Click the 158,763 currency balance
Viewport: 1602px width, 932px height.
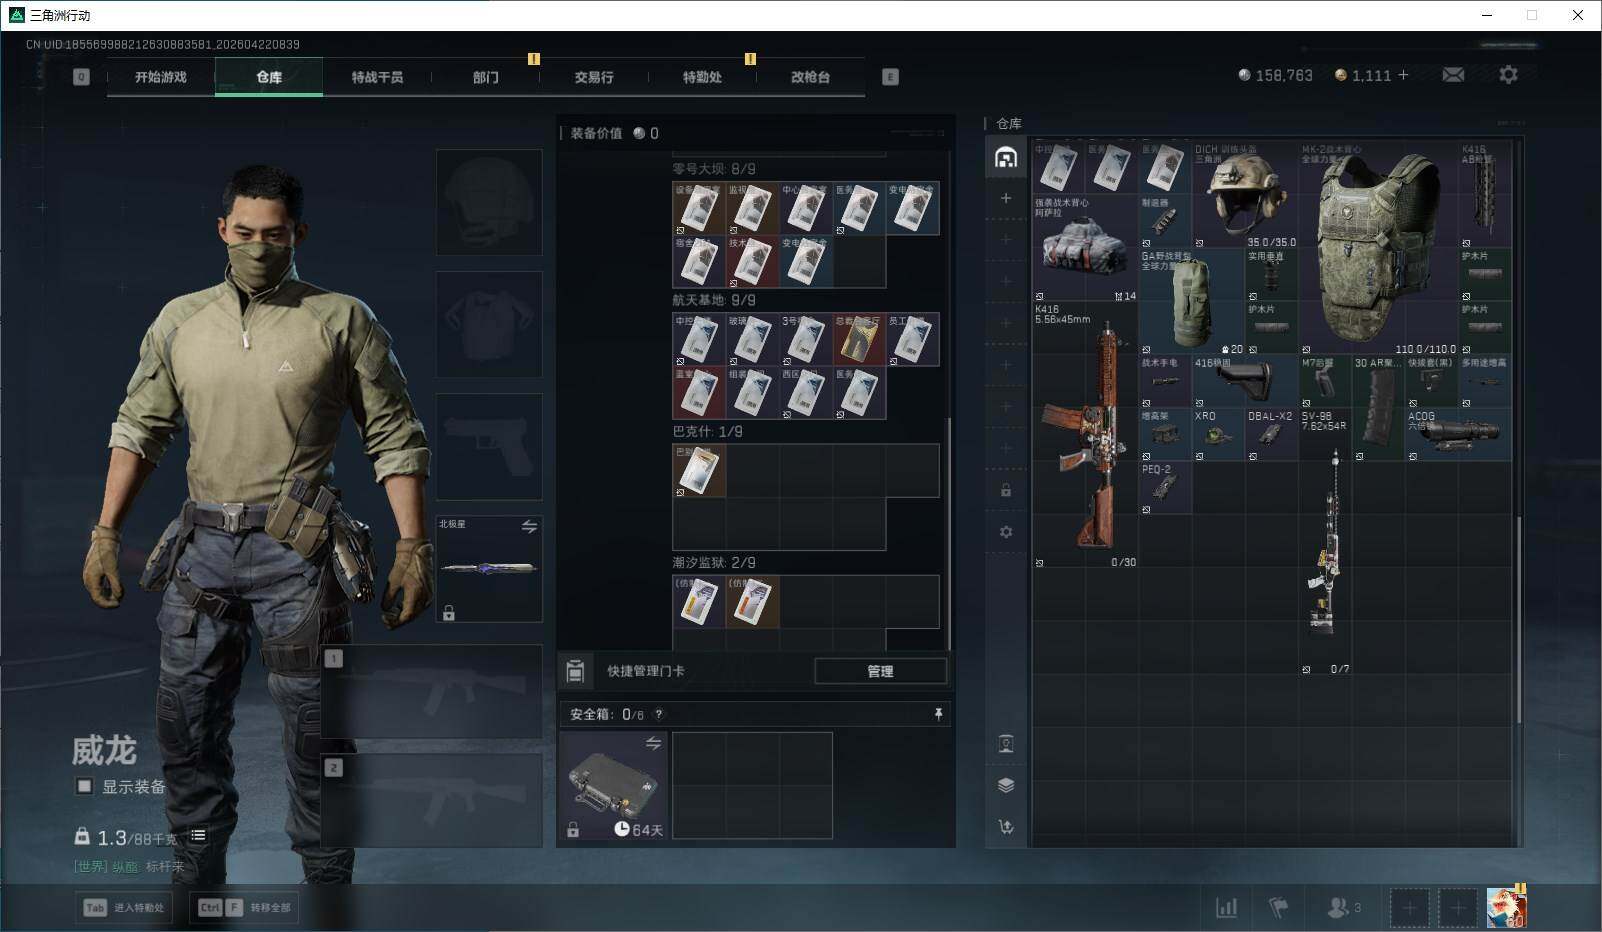[1275, 75]
